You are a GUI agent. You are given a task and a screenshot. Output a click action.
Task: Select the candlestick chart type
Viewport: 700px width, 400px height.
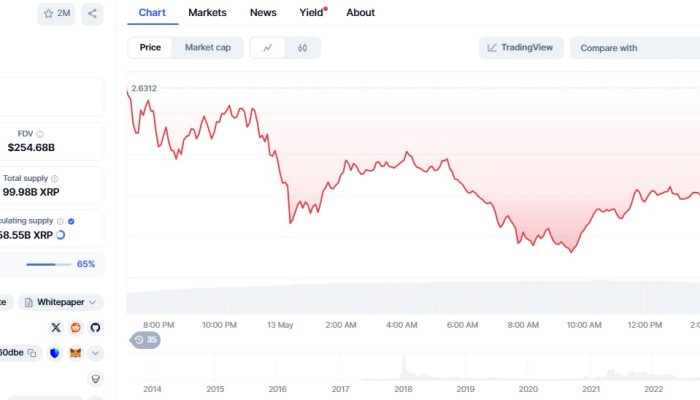(x=302, y=47)
